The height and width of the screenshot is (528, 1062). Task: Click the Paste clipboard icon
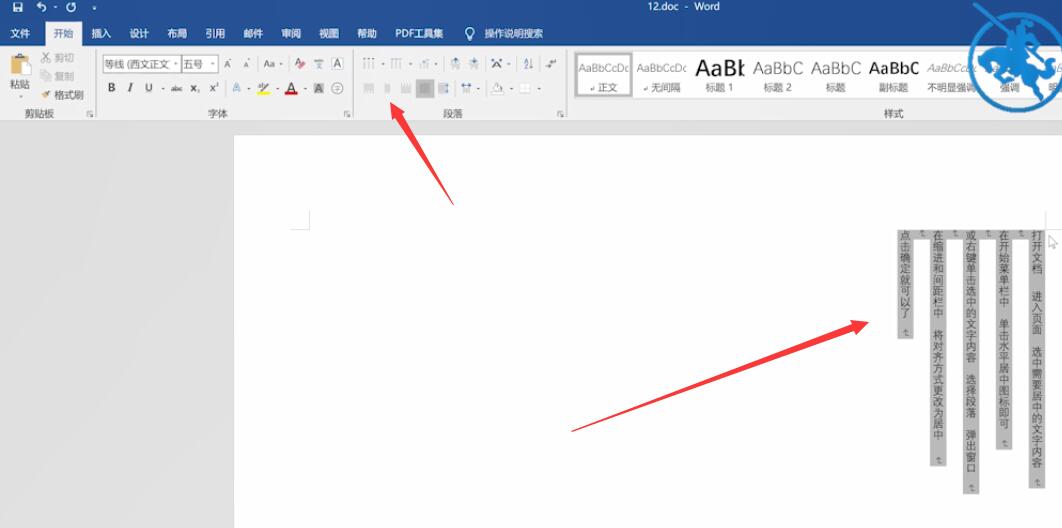click(20, 66)
